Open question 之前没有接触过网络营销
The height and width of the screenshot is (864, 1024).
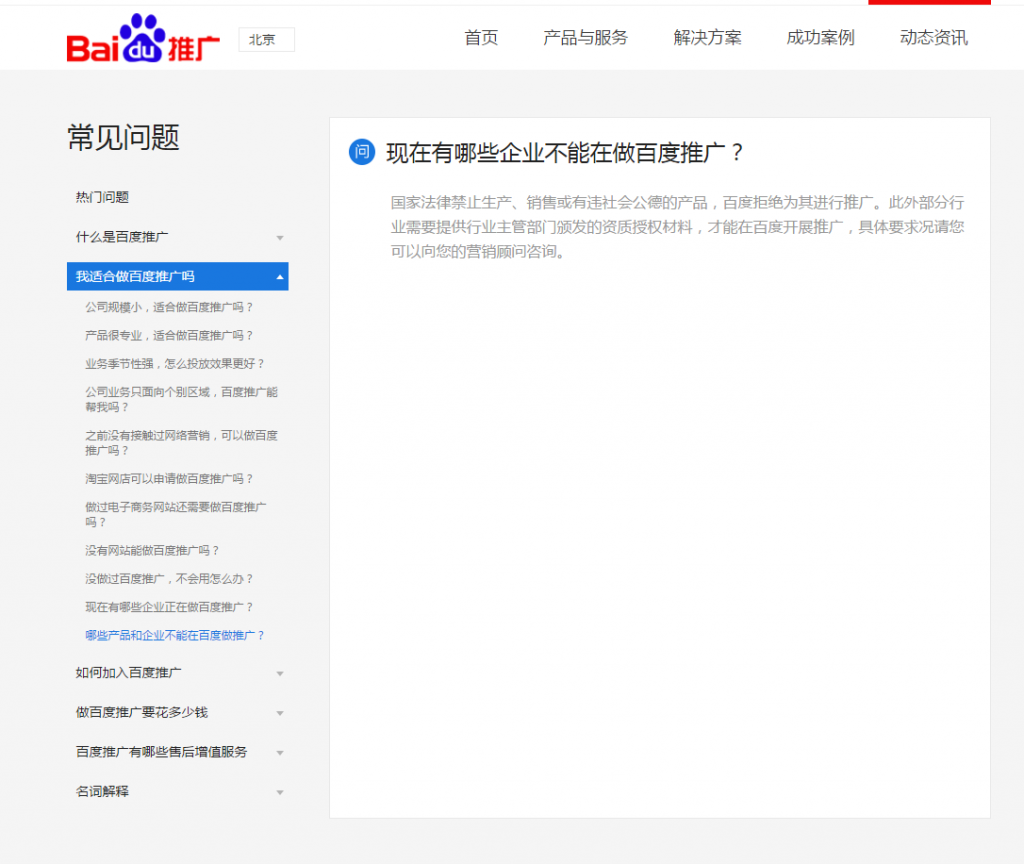click(182, 443)
